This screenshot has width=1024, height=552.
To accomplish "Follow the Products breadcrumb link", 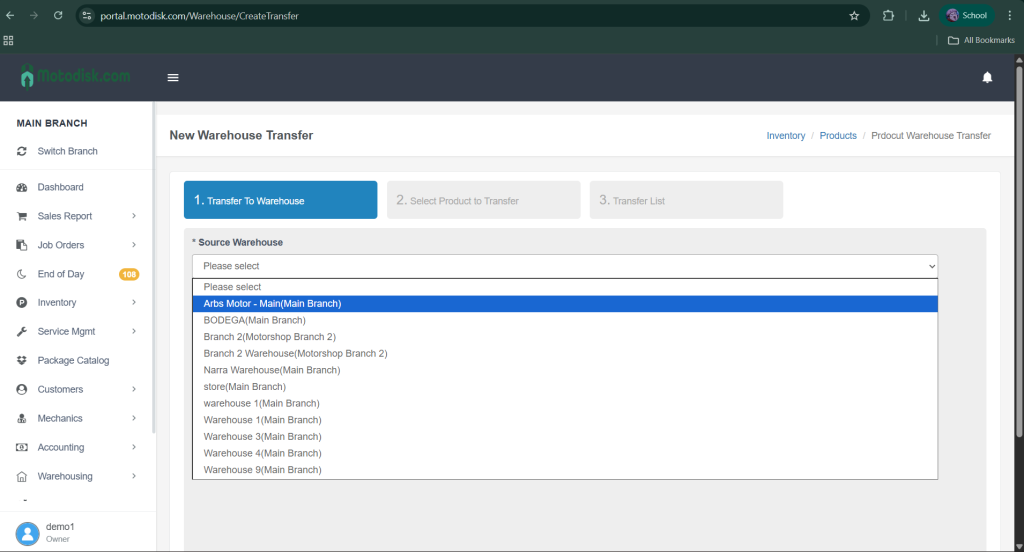I will (838, 136).
